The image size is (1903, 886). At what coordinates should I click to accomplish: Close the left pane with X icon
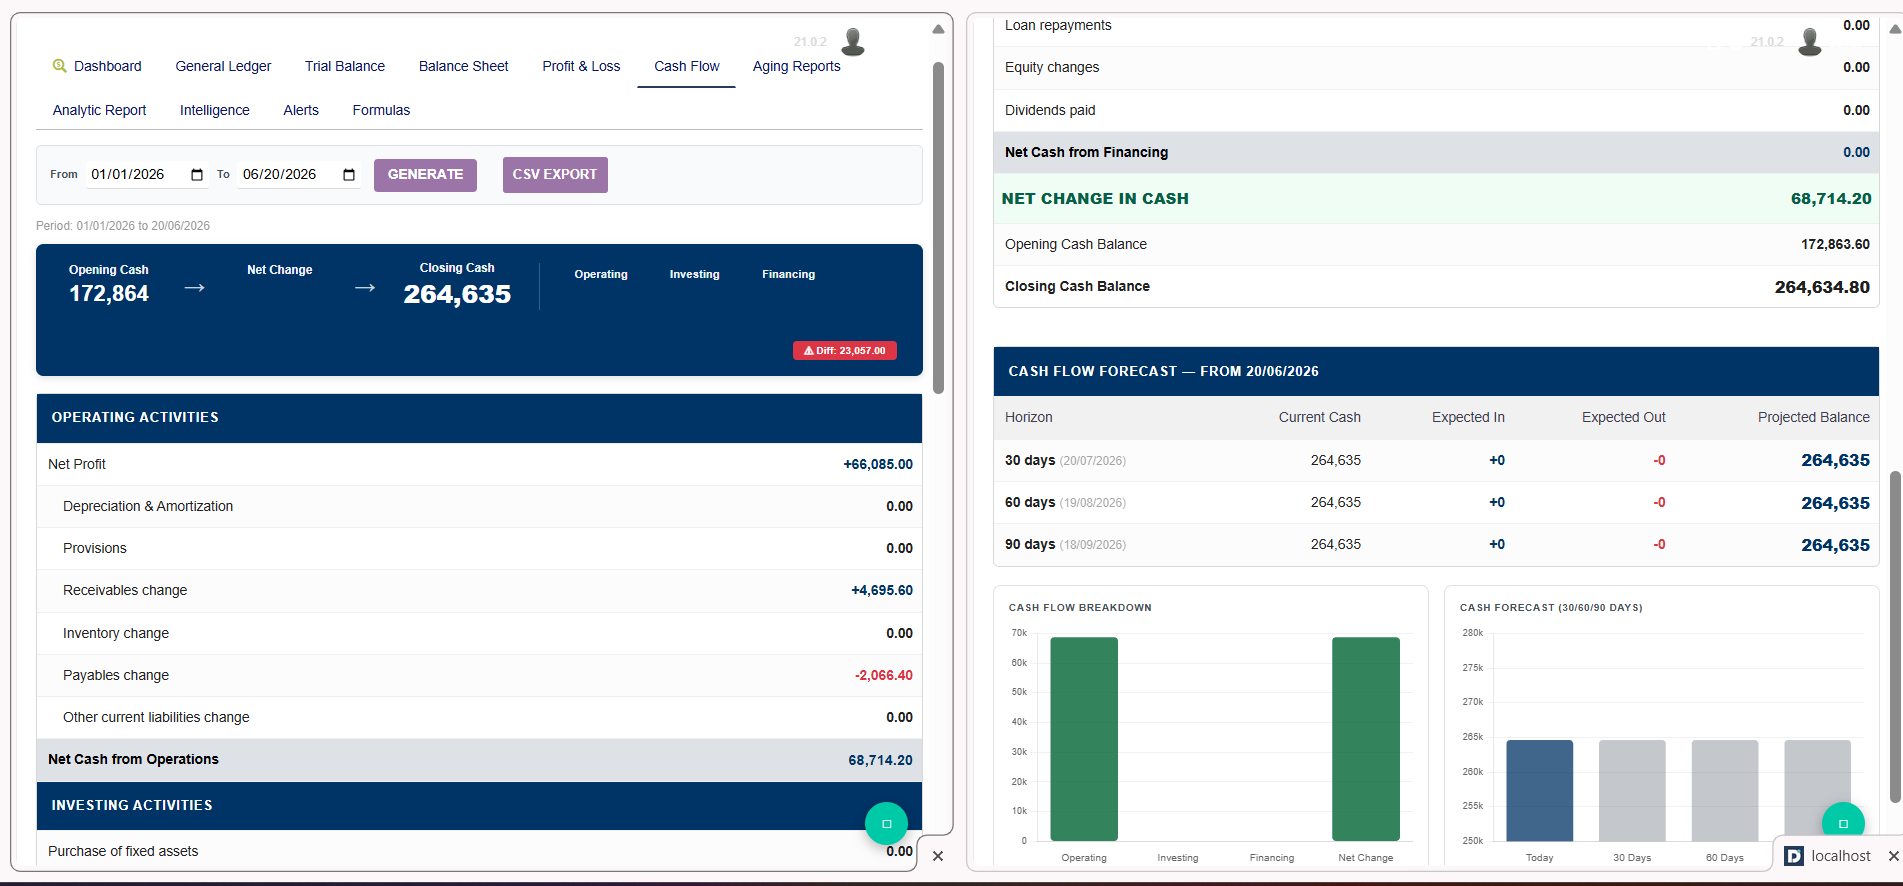point(938,856)
